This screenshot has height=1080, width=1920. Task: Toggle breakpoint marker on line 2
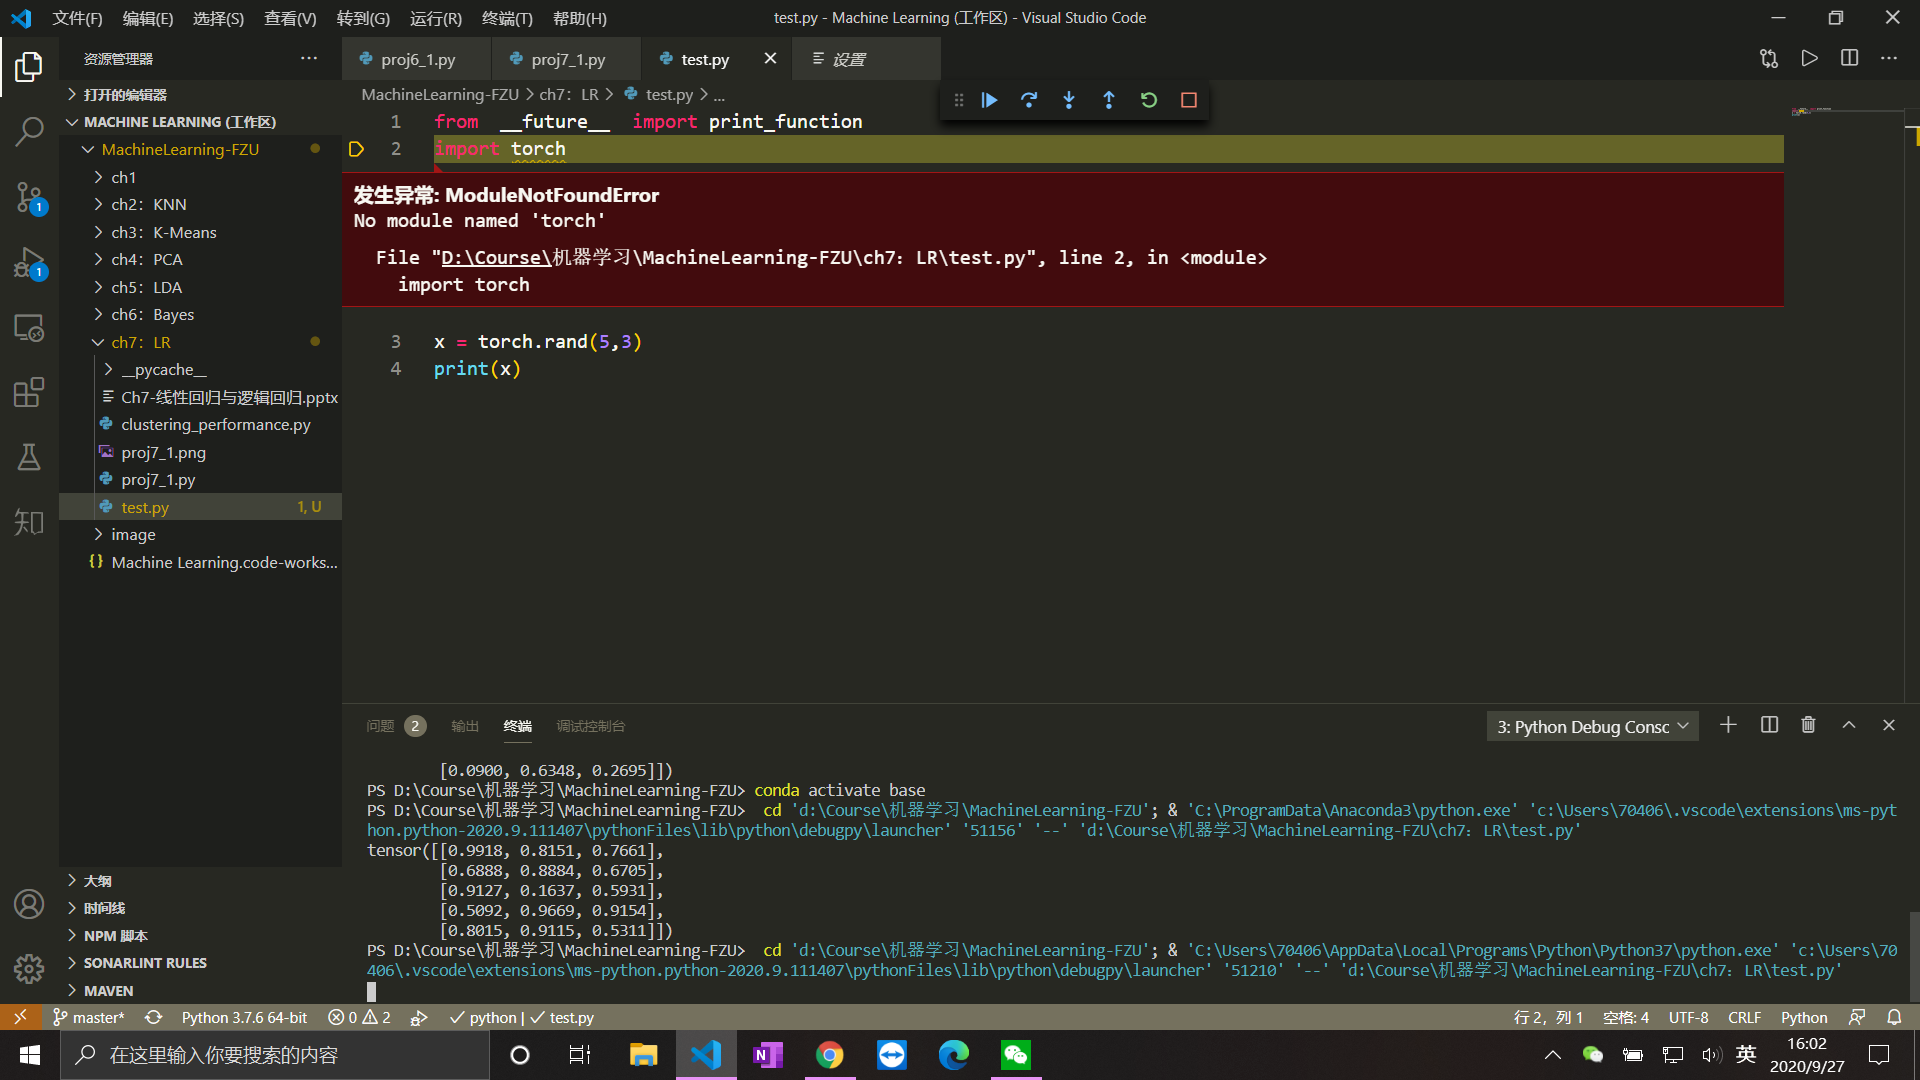coord(356,149)
